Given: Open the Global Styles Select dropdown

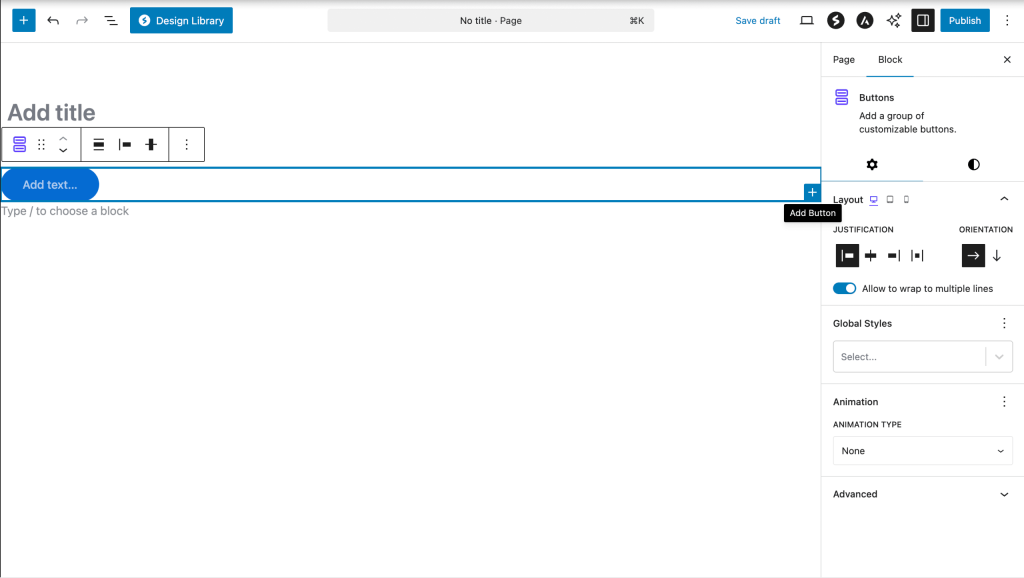Looking at the screenshot, I should (922, 356).
